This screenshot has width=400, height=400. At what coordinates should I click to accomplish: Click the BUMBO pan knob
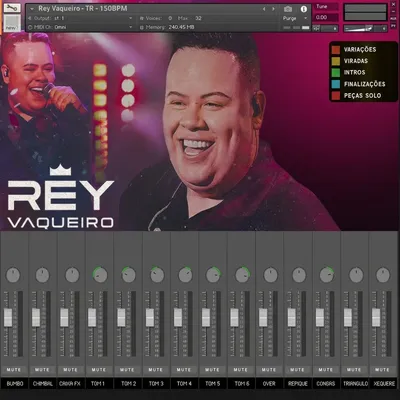pos(13,275)
